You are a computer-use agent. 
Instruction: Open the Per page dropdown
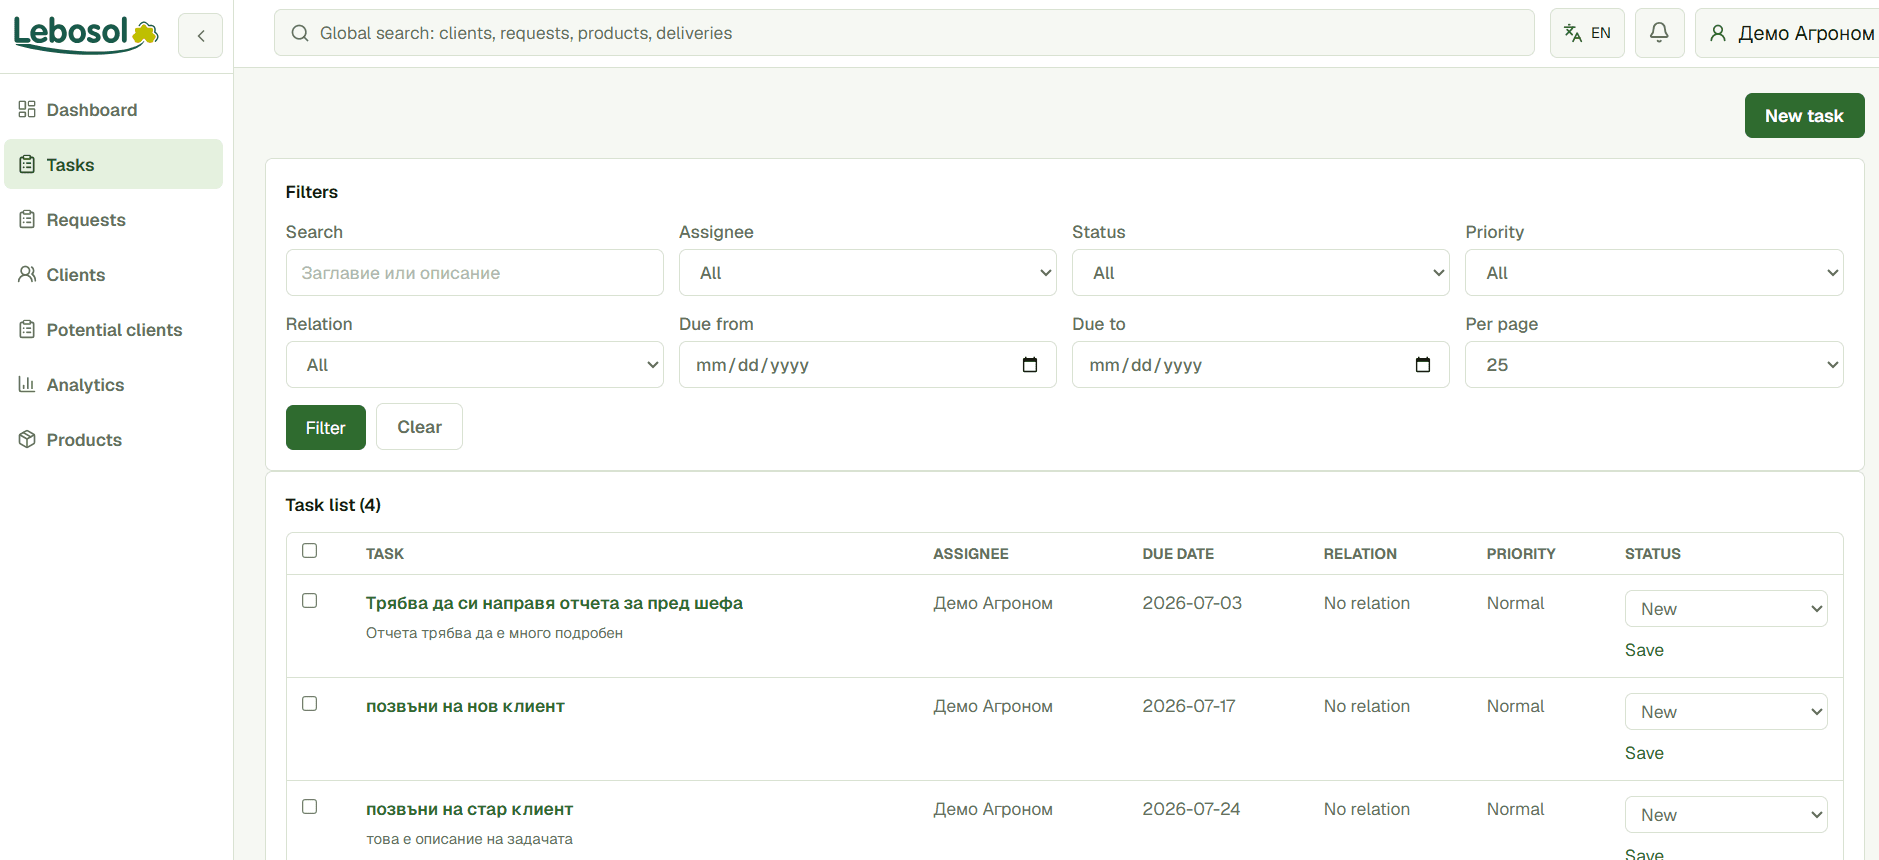pyautogui.click(x=1654, y=365)
